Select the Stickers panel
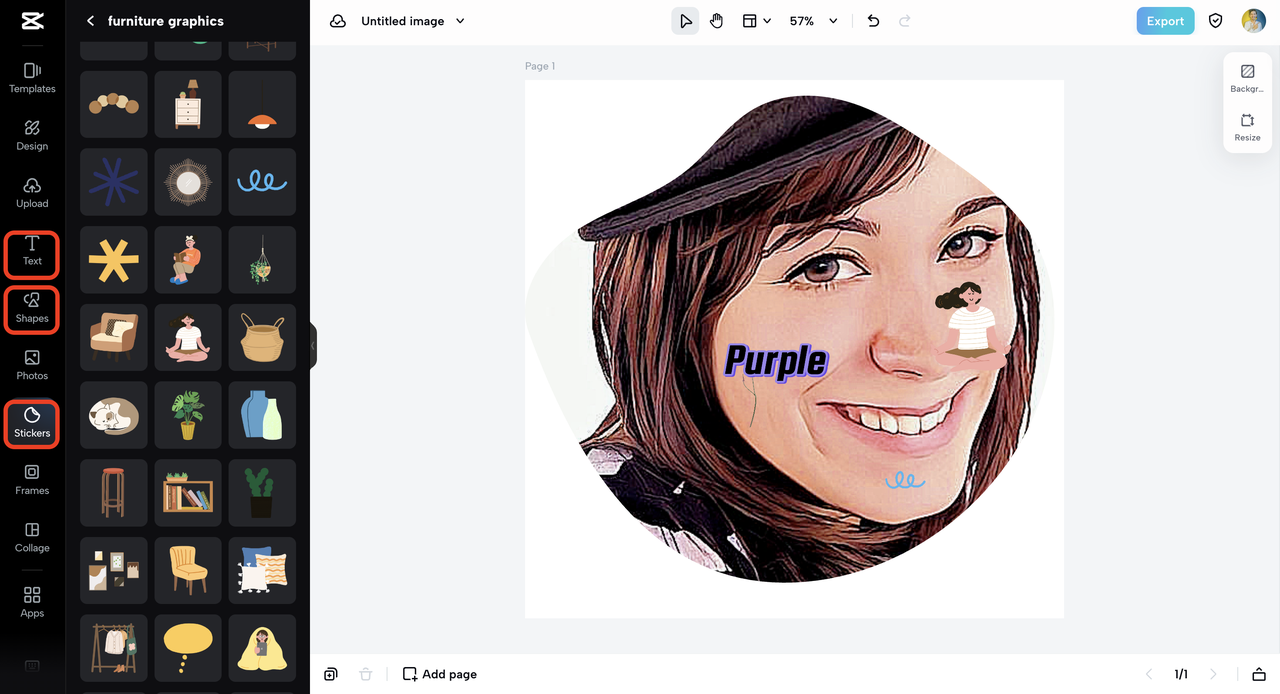Screen dimensions: 1280x694 click(x=32, y=423)
